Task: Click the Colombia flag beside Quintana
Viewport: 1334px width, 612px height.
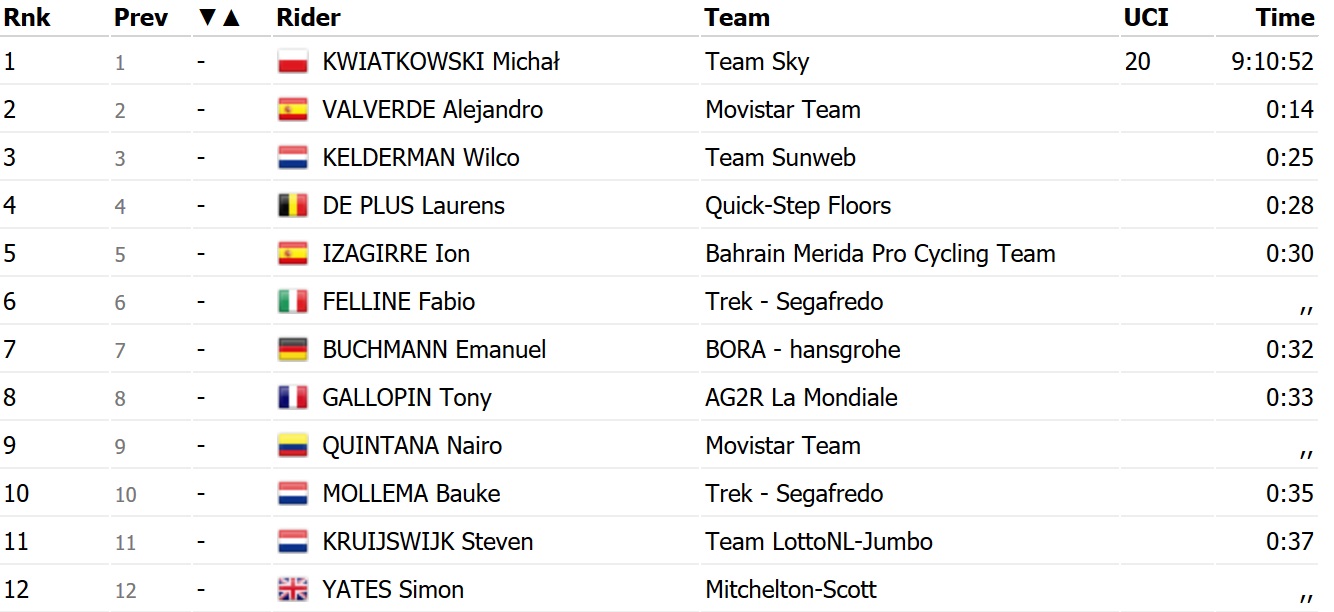Action: tap(292, 446)
